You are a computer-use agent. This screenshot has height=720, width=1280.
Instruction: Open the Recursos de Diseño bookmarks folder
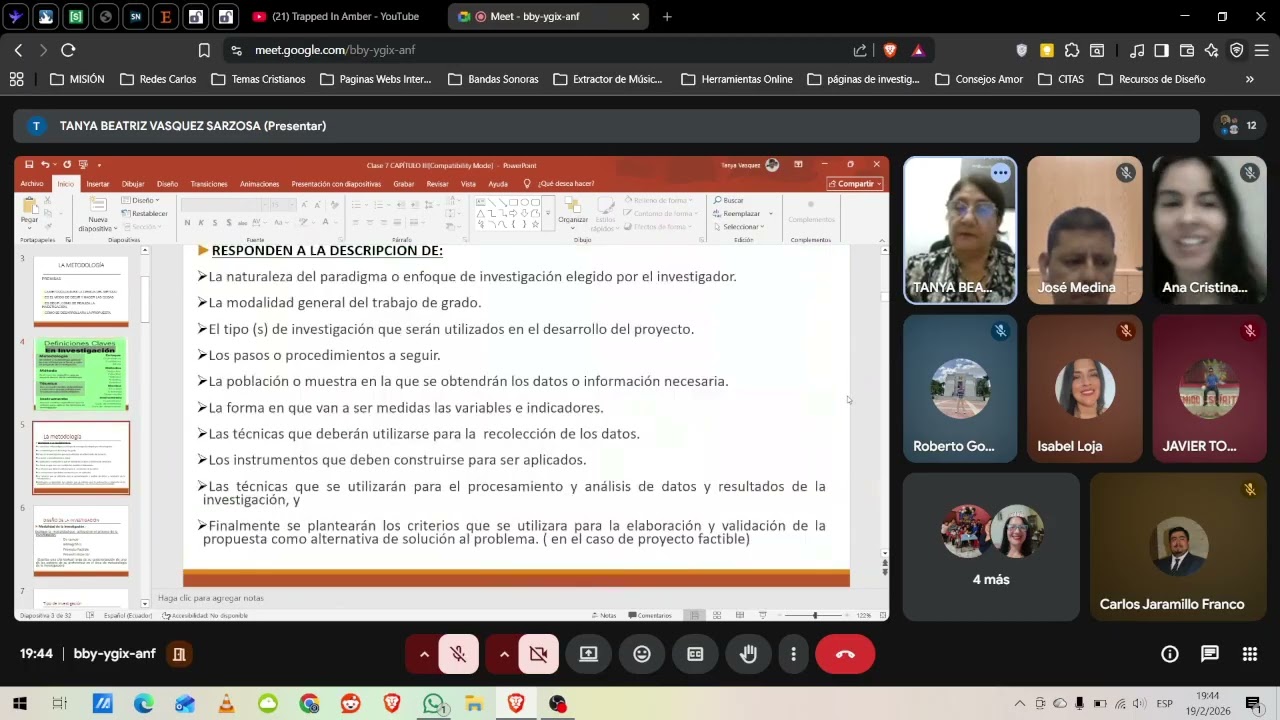tap(1151, 79)
